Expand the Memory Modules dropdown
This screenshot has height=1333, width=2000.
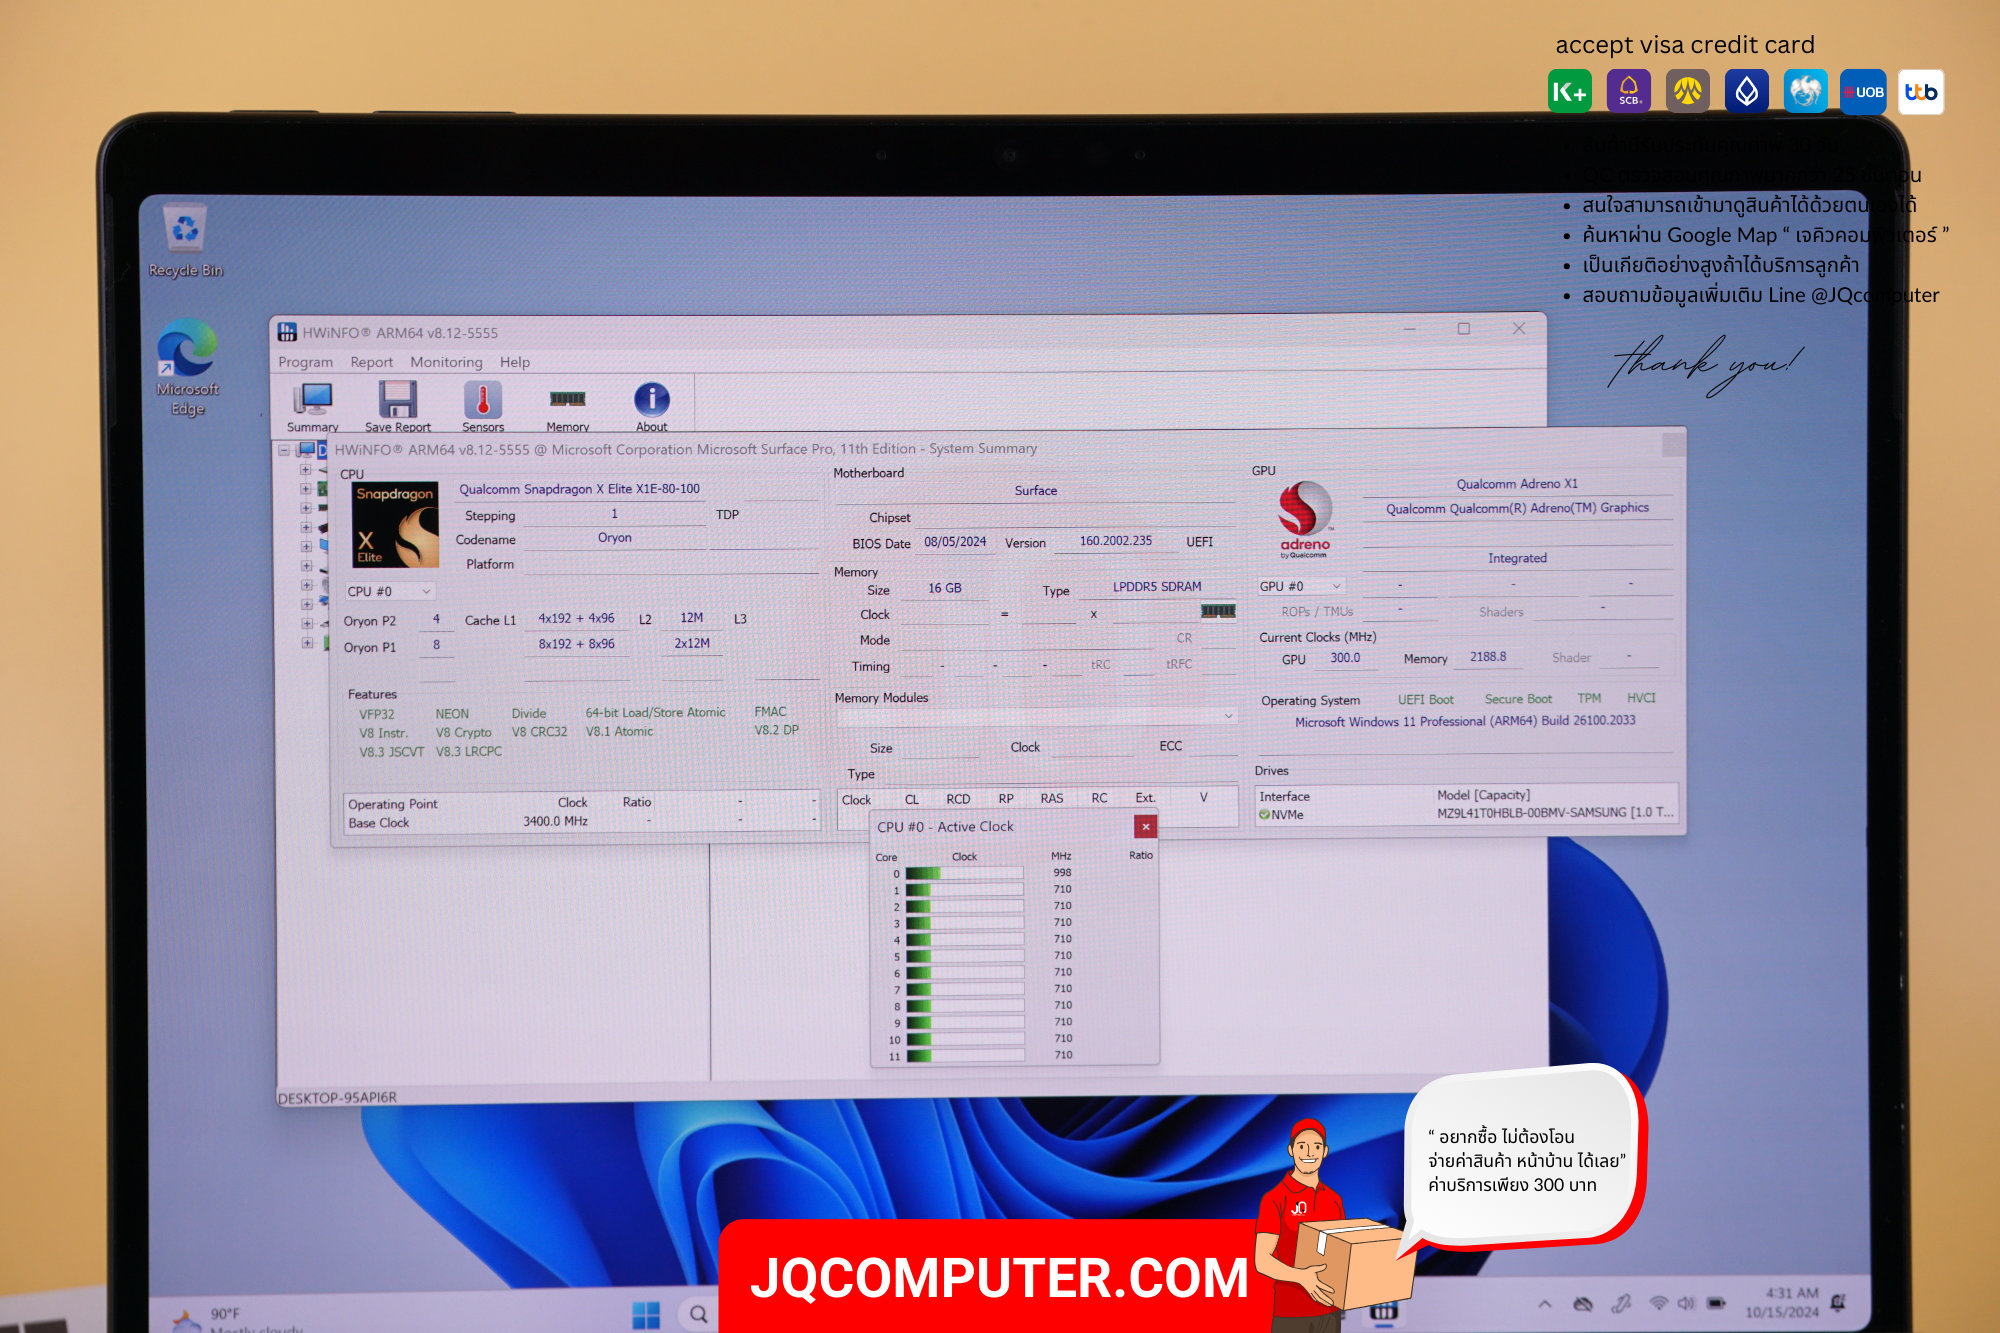pyautogui.click(x=1037, y=716)
